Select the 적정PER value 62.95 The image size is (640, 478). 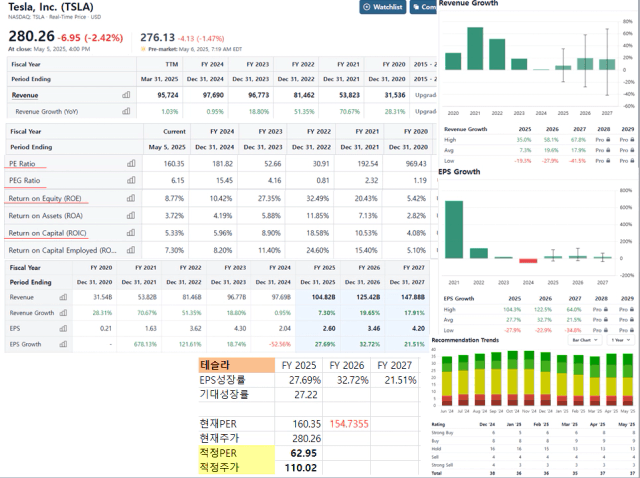pyautogui.click(x=303, y=453)
